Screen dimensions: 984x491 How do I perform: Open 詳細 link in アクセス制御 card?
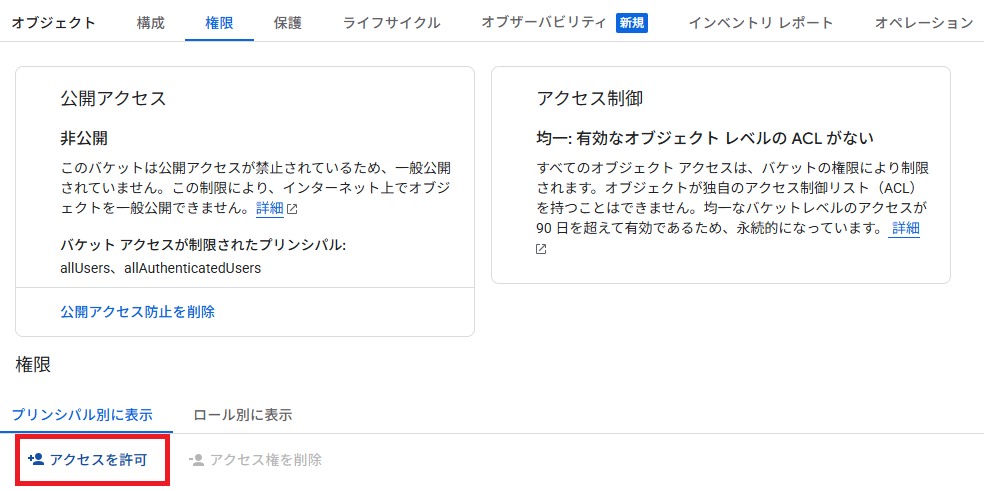tap(906, 228)
